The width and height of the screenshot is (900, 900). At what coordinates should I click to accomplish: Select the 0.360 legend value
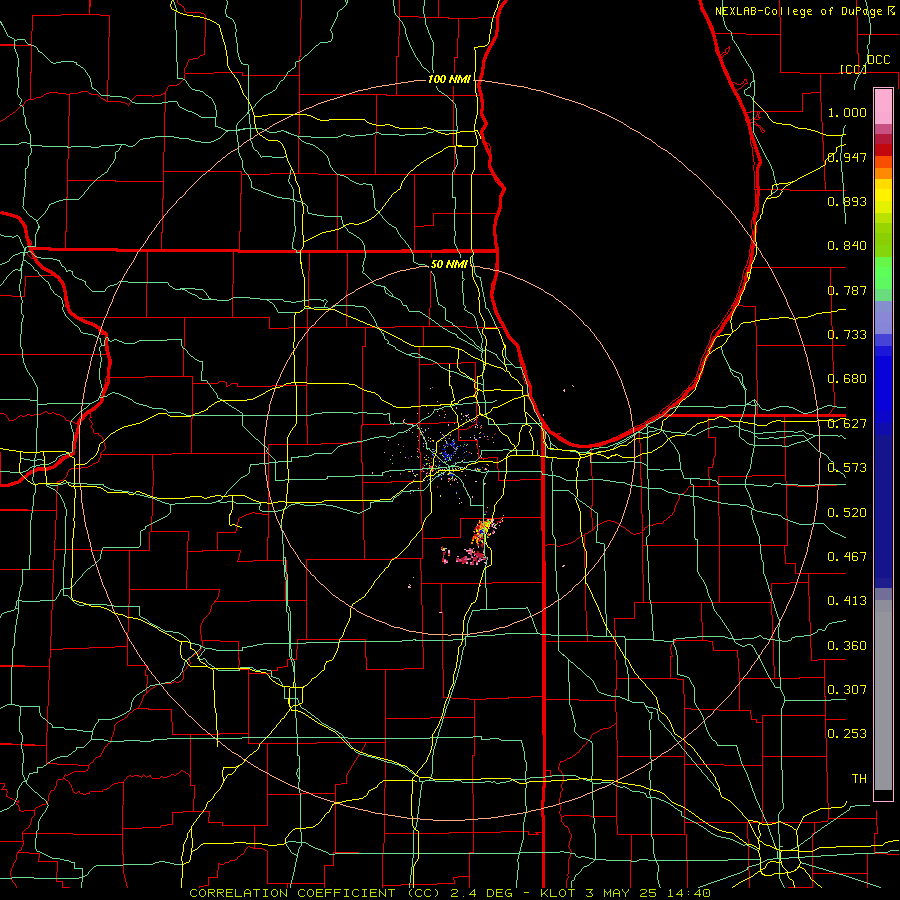[847, 646]
